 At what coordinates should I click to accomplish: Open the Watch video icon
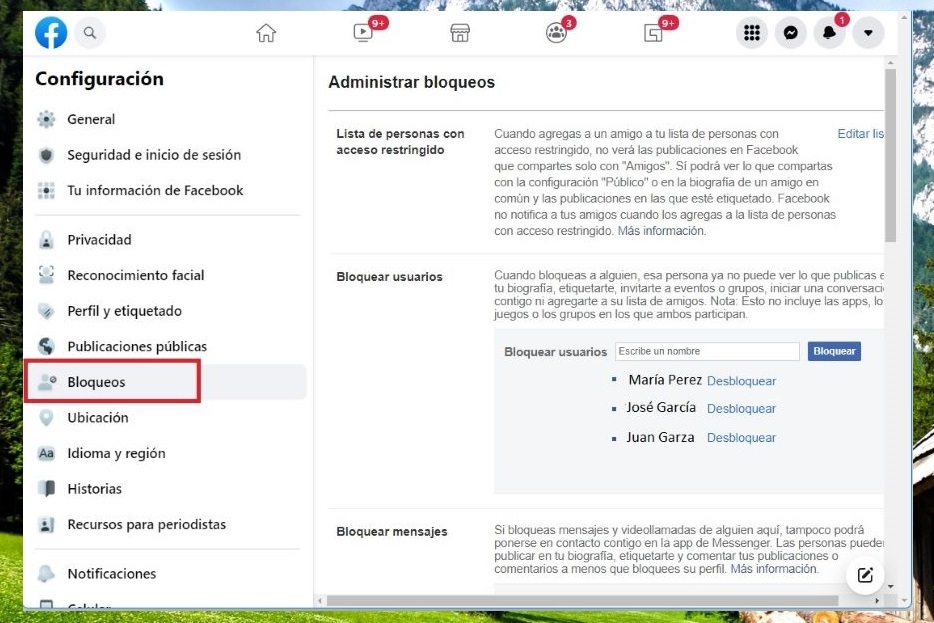click(362, 32)
